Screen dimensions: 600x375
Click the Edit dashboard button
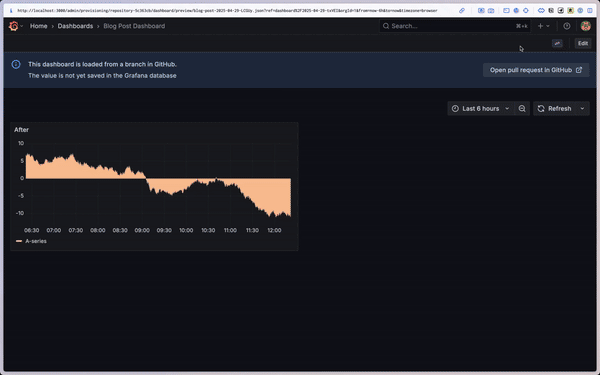[x=583, y=43]
